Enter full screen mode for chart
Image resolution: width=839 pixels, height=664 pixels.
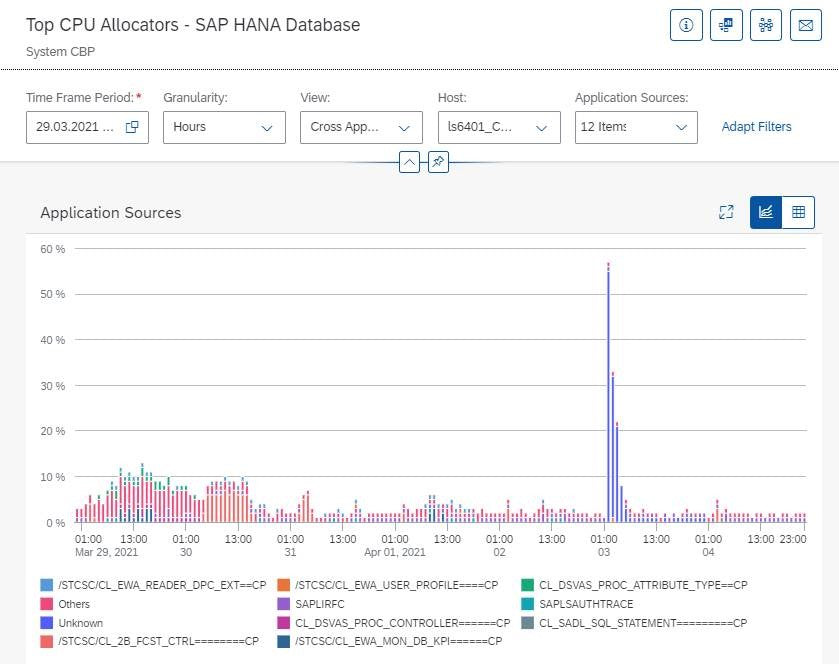pos(727,212)
